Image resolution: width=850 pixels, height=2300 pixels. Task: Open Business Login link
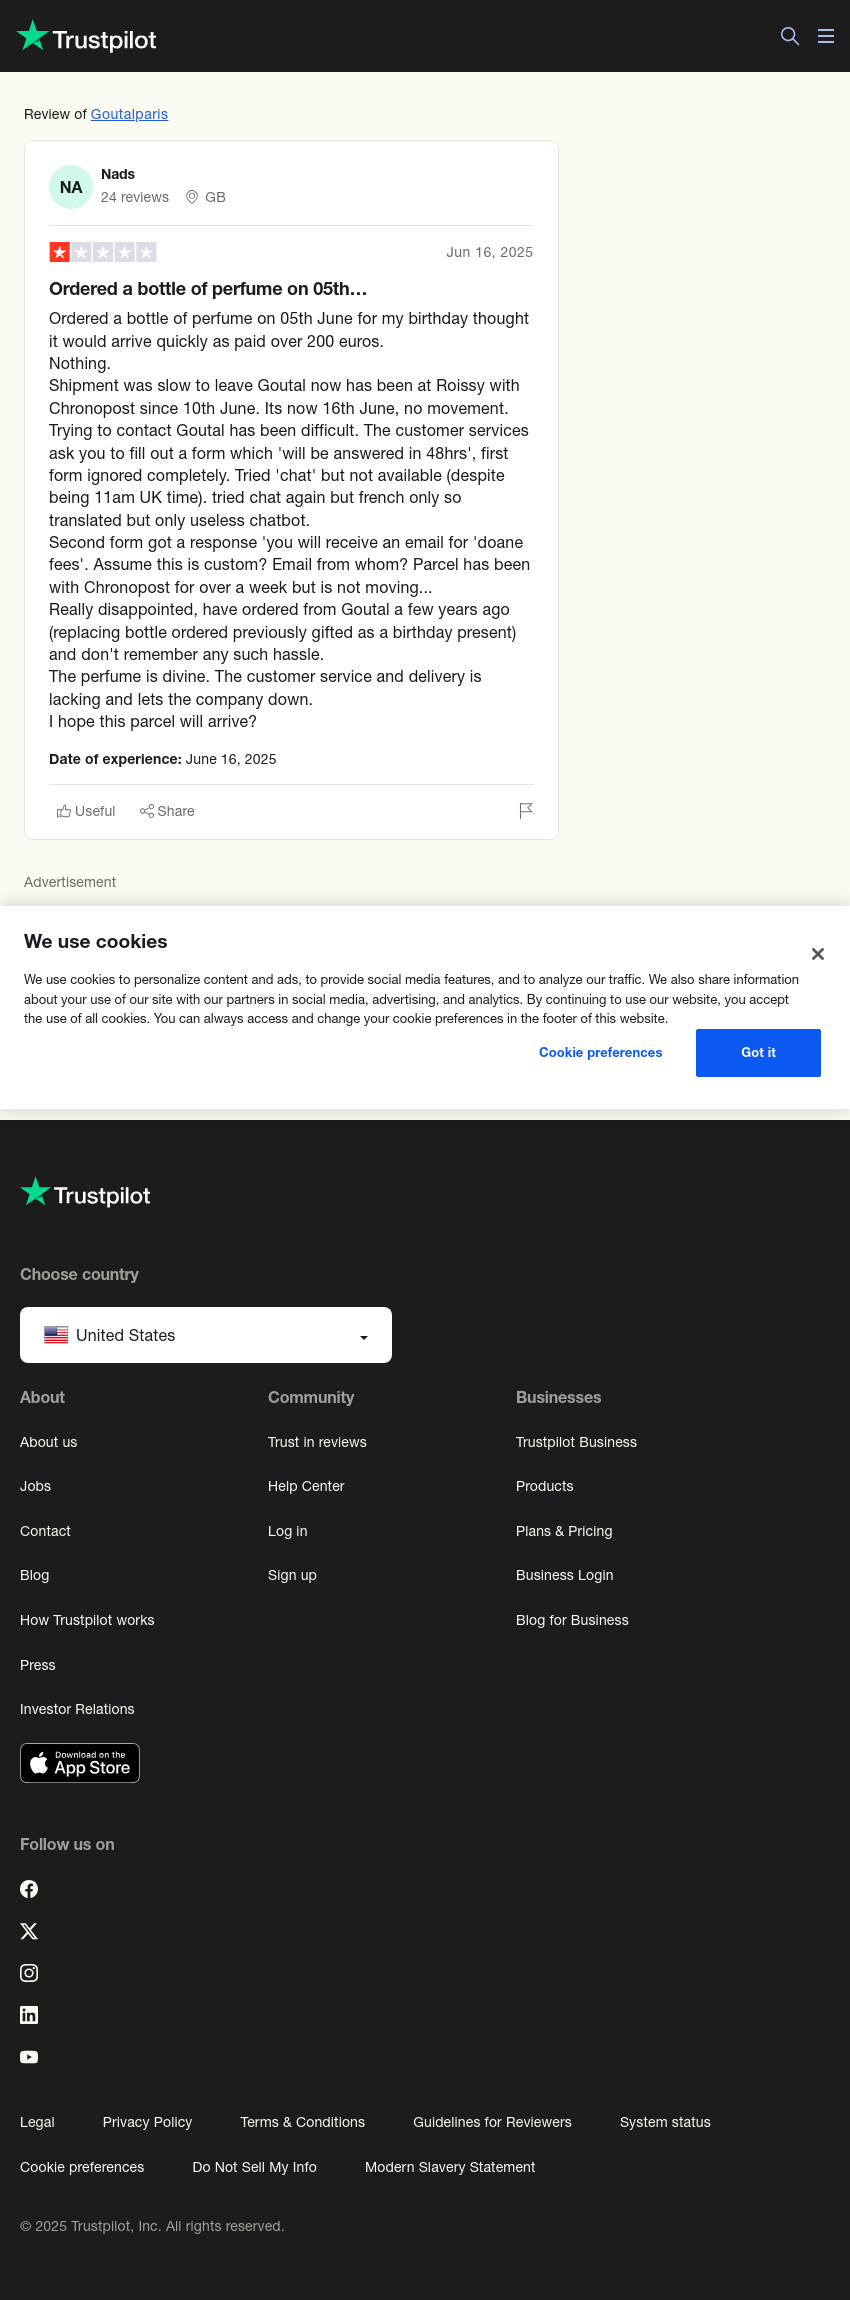(564, 1575)
